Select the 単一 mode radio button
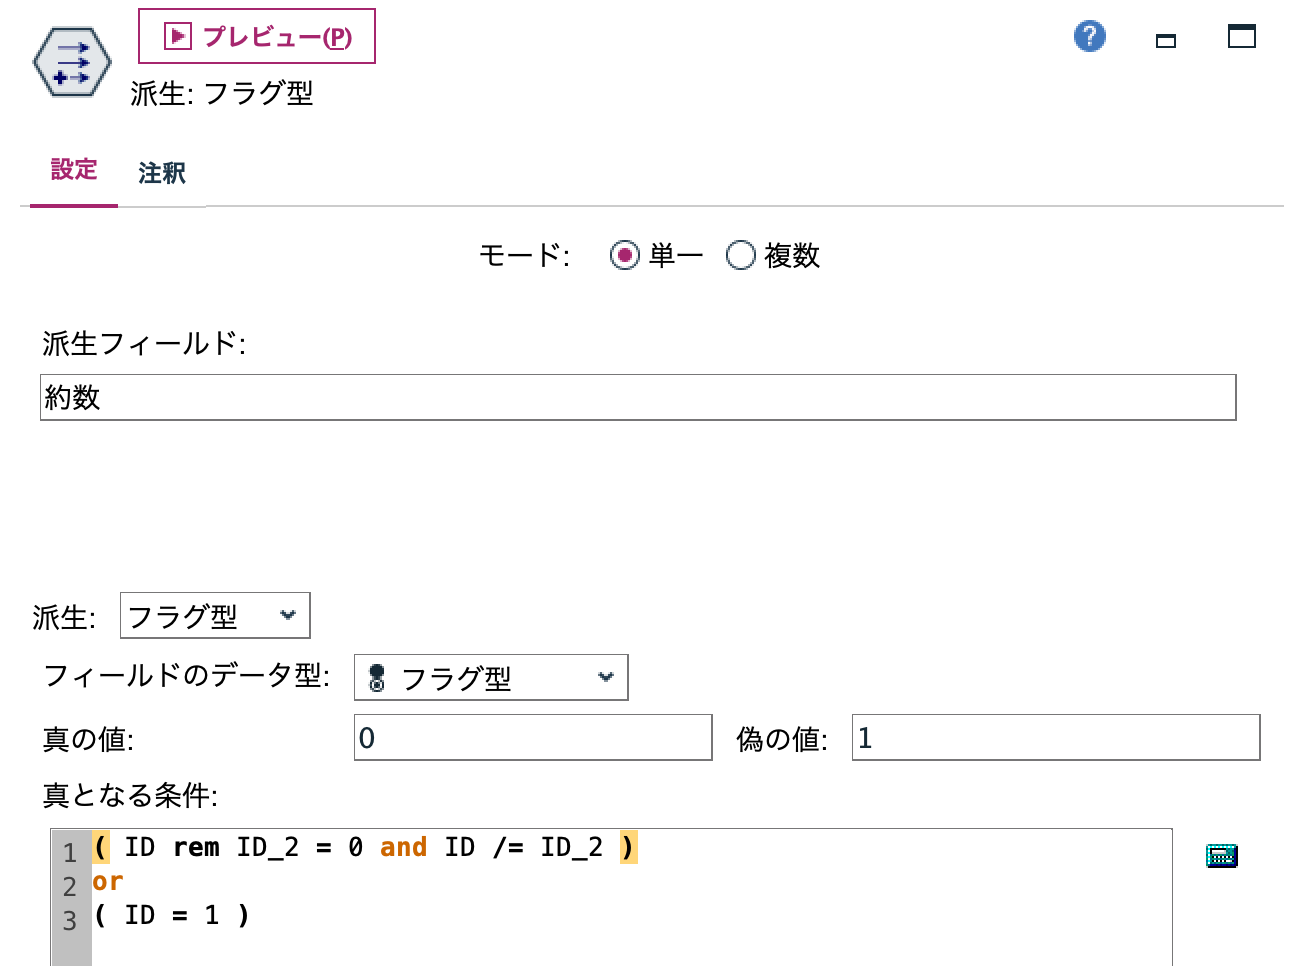Viewport: 1296px width, 966px height. click(x=626, y=255)
